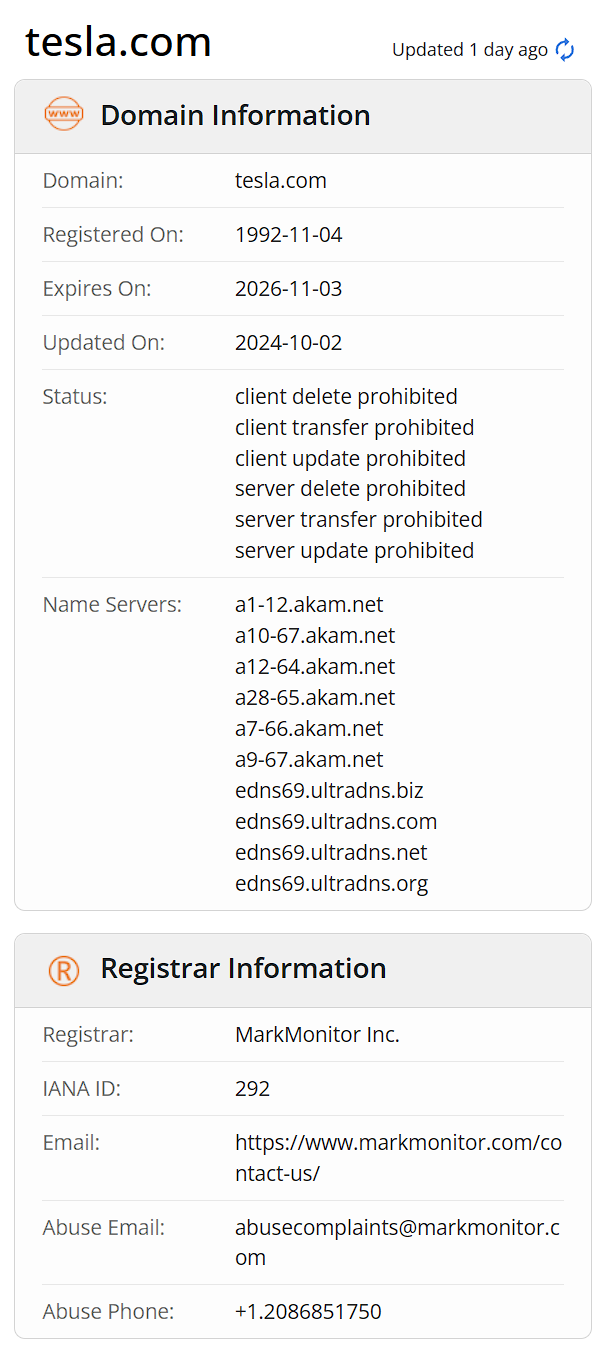Click 'client transfer prohibited' status
This screenshot has width=599, height=1353.
tap(355, 427)
